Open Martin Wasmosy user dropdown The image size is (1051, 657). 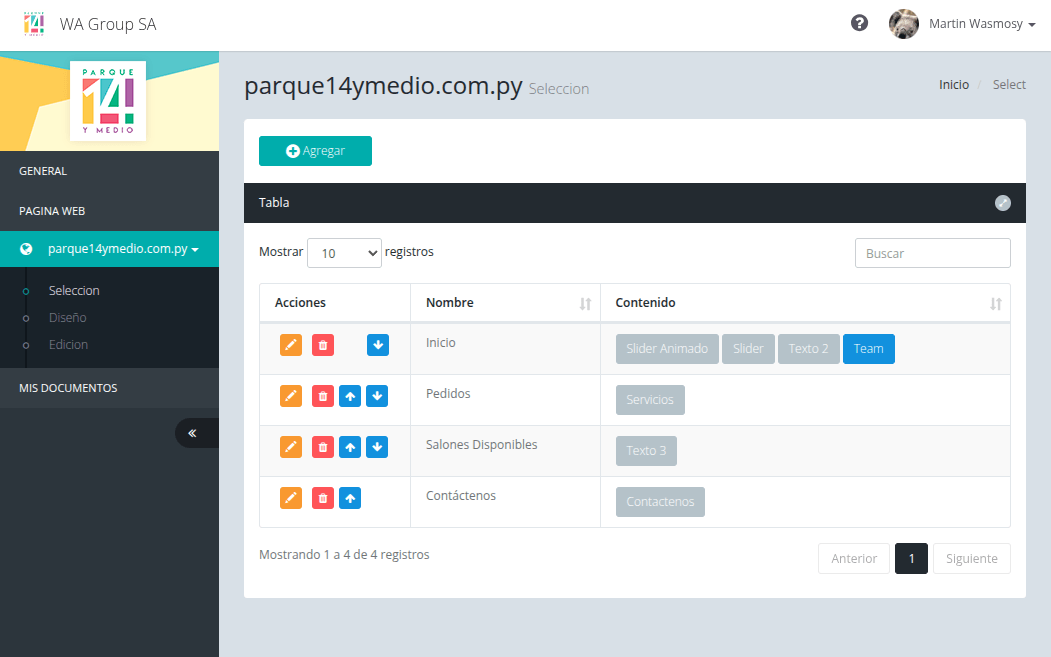tap(982, 24)
